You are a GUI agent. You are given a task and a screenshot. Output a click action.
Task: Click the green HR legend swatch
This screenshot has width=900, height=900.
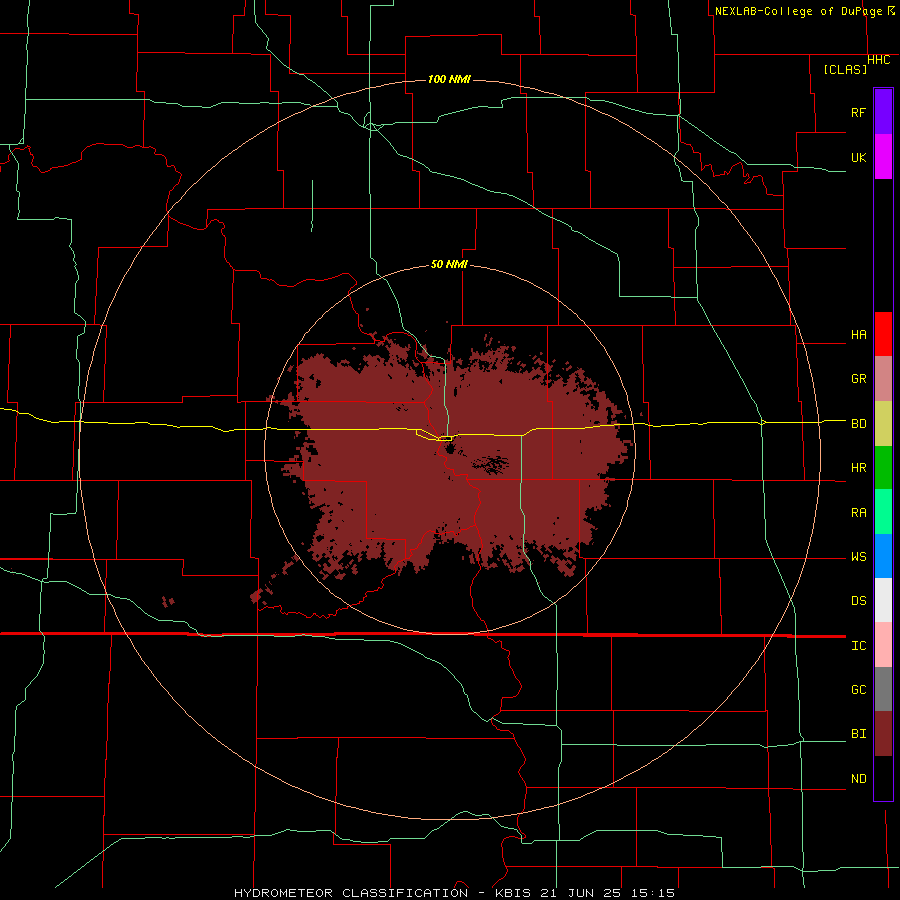[x=883, y=467]
